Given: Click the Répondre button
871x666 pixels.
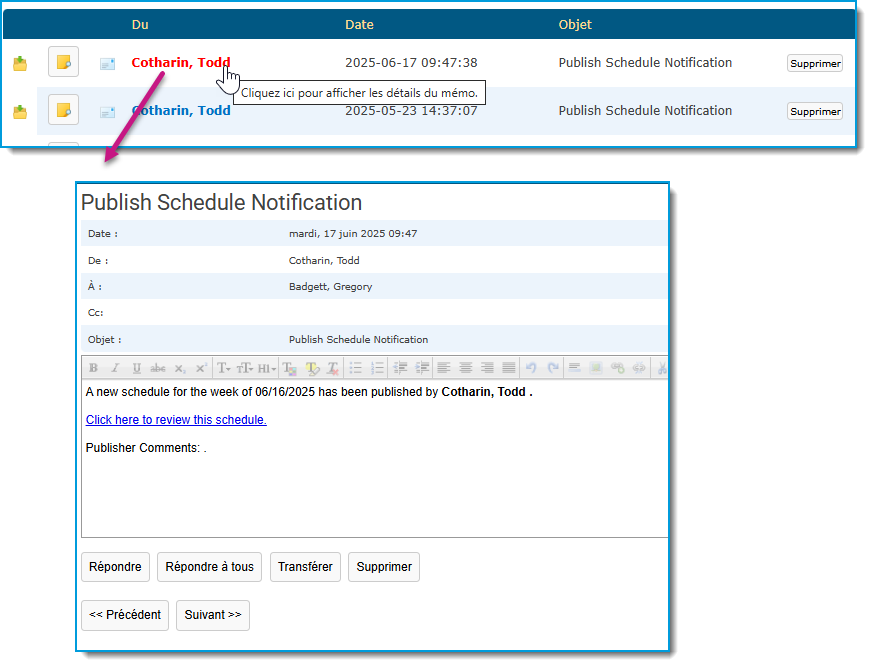Looking at the screenshot, I should 115,567.
